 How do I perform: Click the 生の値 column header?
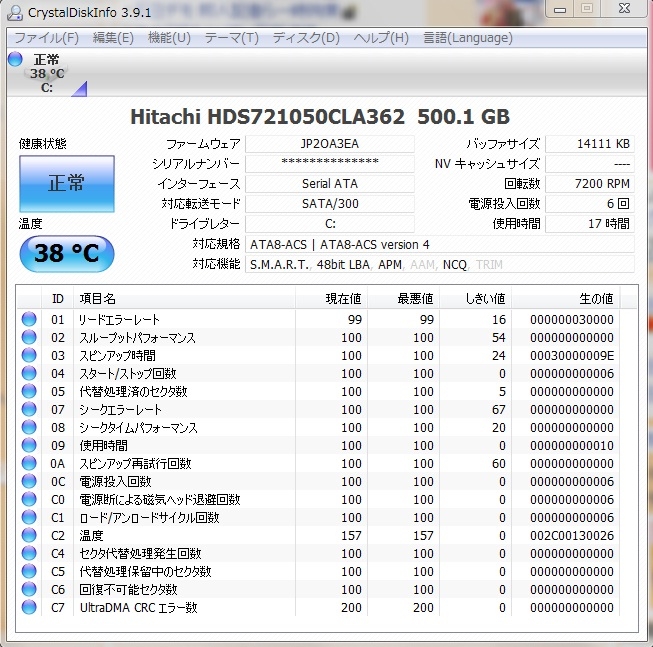point(596,298)
